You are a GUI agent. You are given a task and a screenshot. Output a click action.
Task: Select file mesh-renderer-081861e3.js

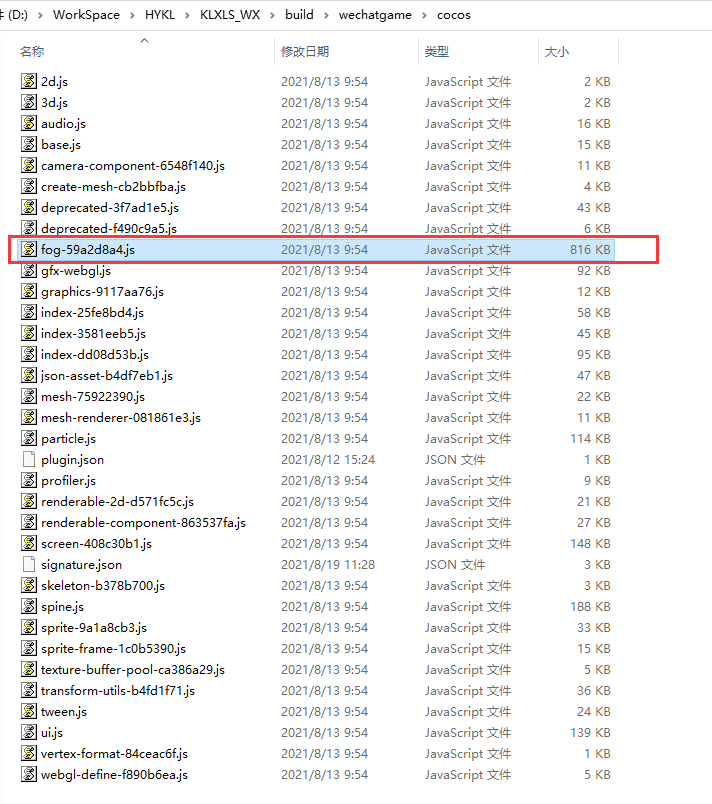tap(121, 417)
